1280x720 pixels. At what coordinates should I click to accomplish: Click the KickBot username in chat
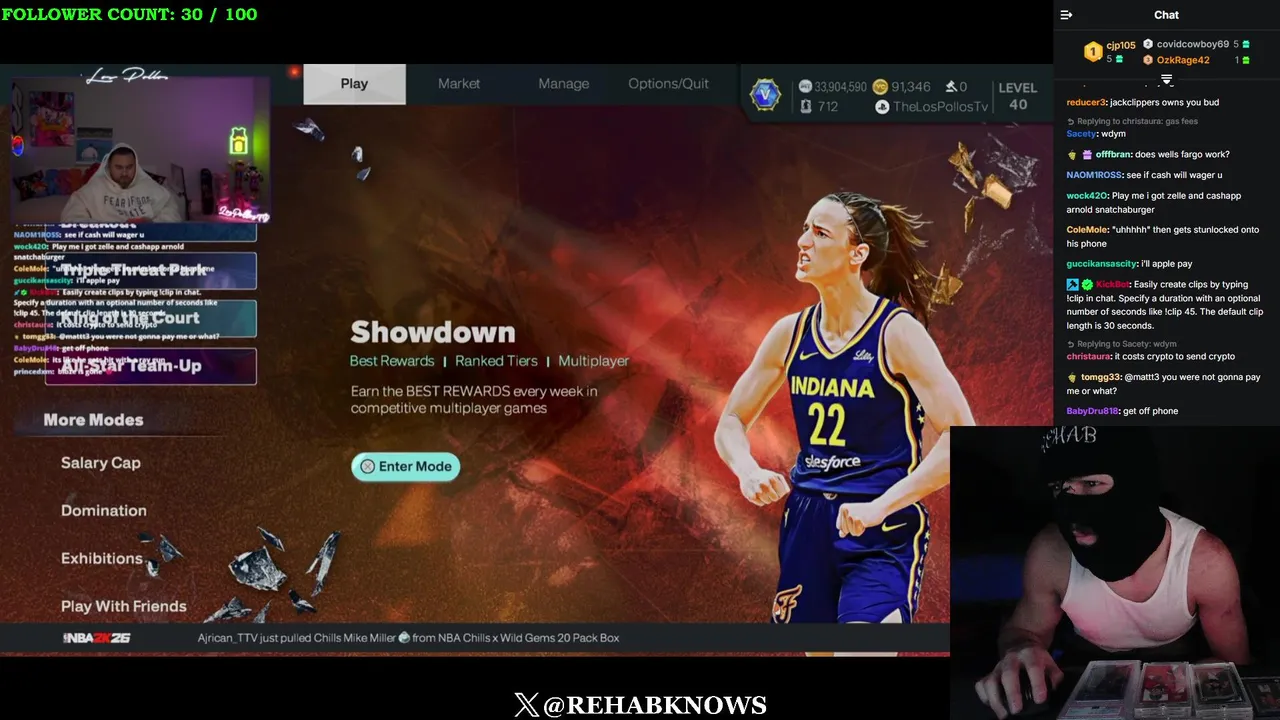click(x=1112, y=285)
